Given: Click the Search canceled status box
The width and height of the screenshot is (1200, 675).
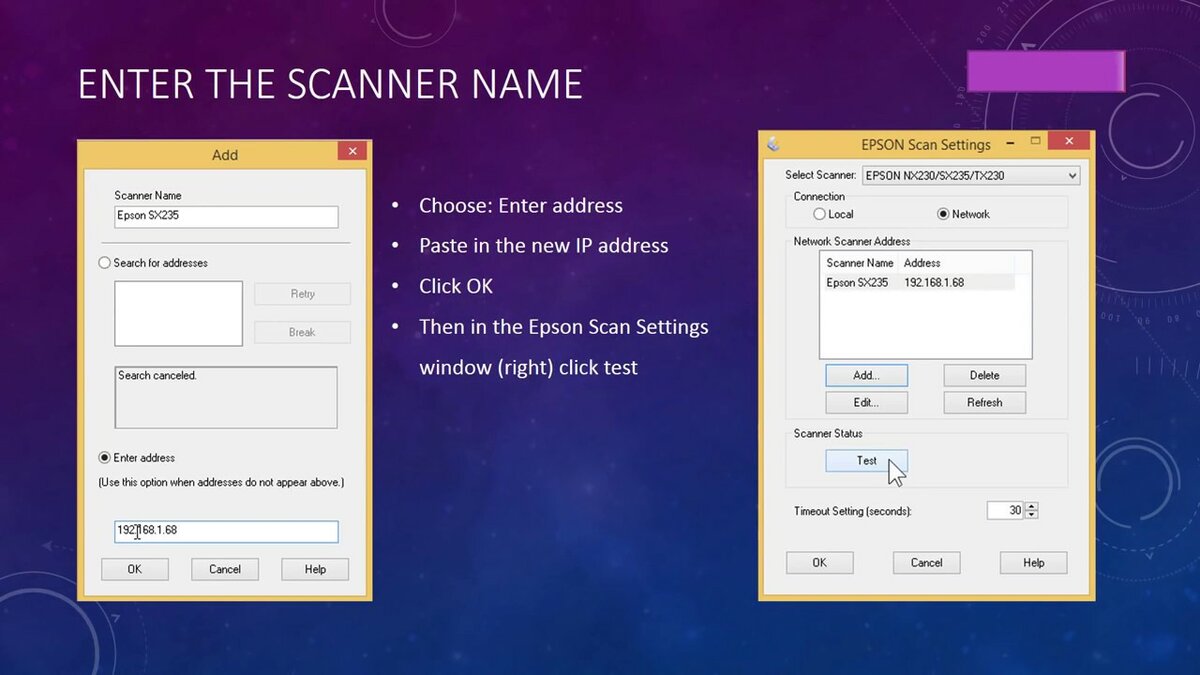Looking at the screenshot, I should (x=226, y=397).
